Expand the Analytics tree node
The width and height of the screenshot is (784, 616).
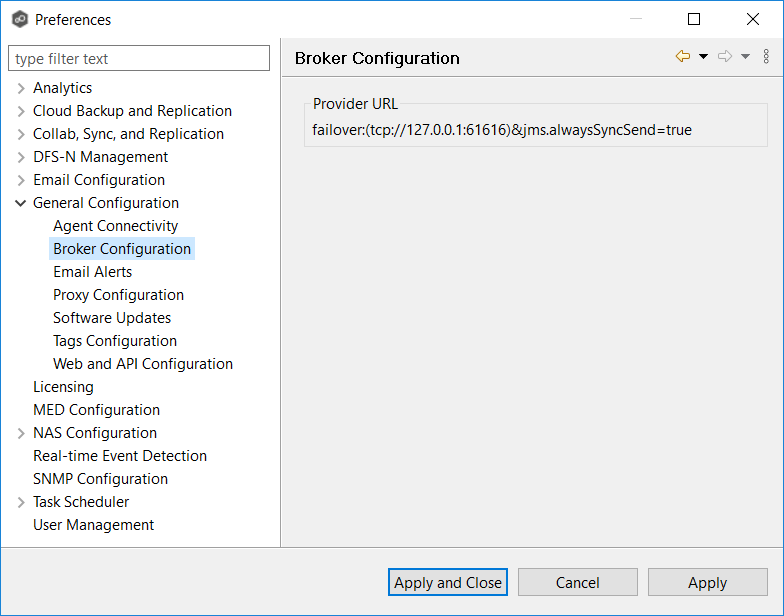pyautogui.click(x=21, y=88)
